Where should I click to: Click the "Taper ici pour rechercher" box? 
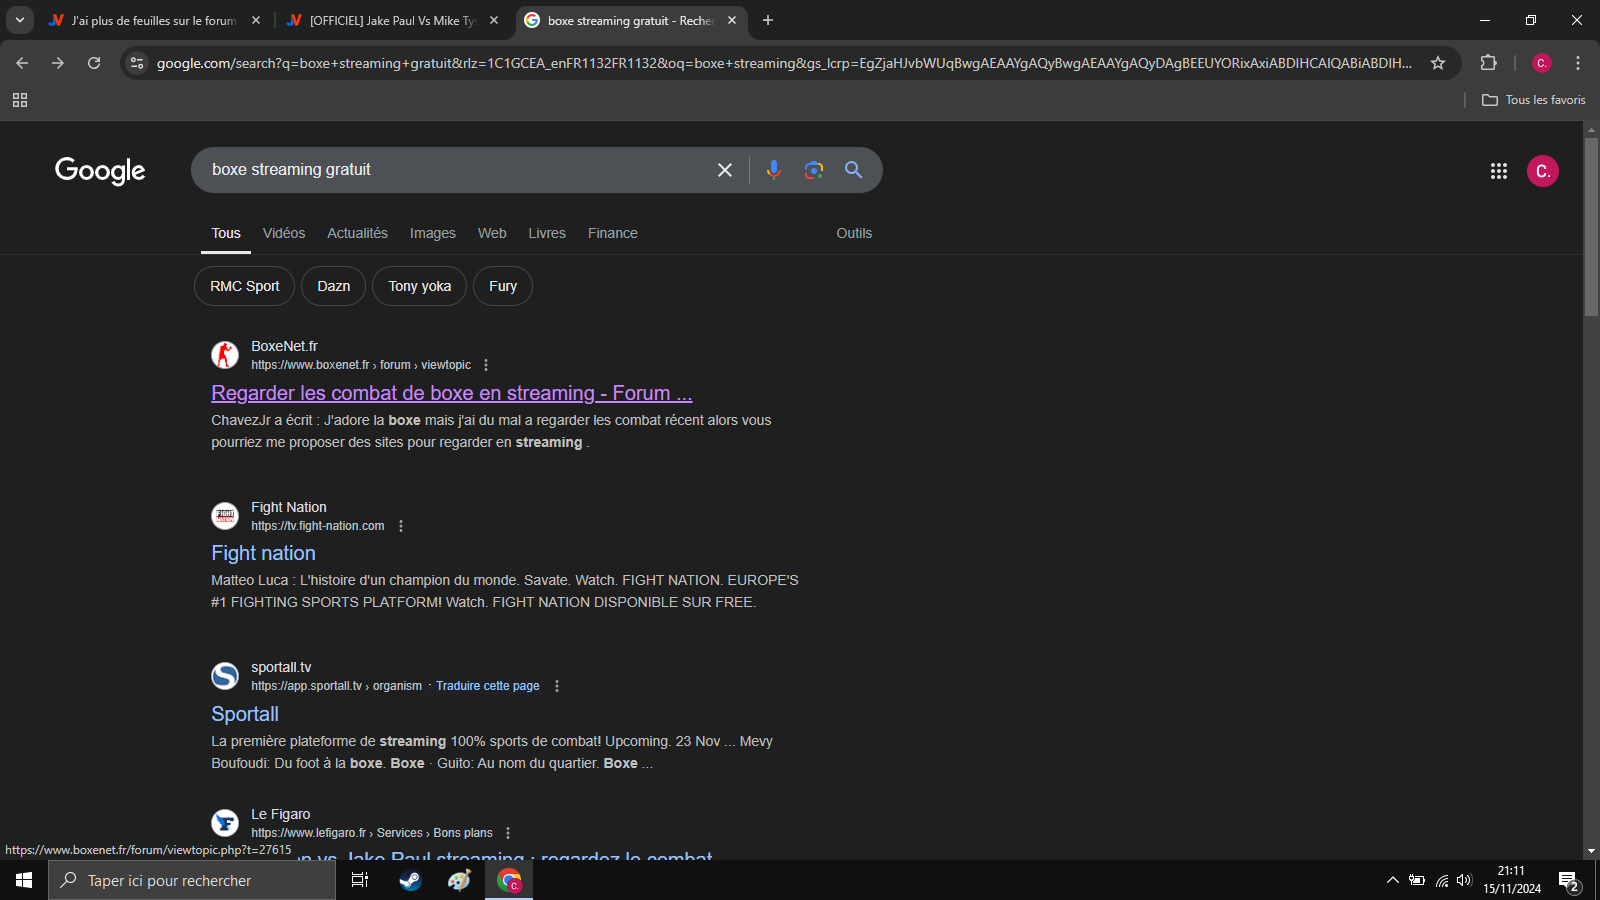(192, 880)
